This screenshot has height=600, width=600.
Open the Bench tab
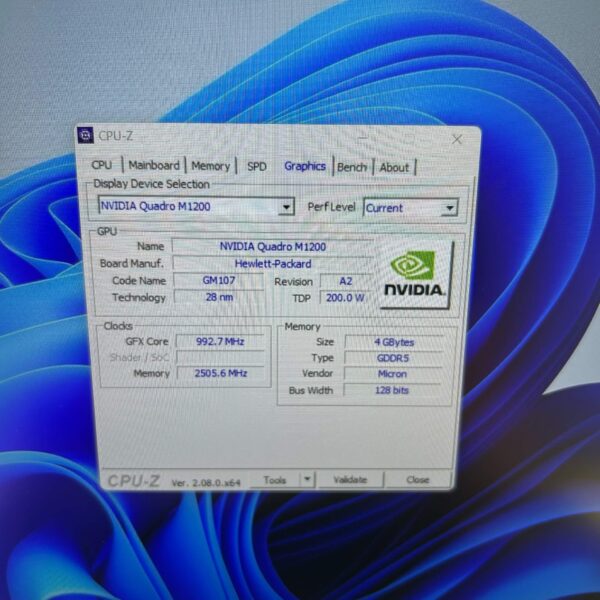pos(352,167)
